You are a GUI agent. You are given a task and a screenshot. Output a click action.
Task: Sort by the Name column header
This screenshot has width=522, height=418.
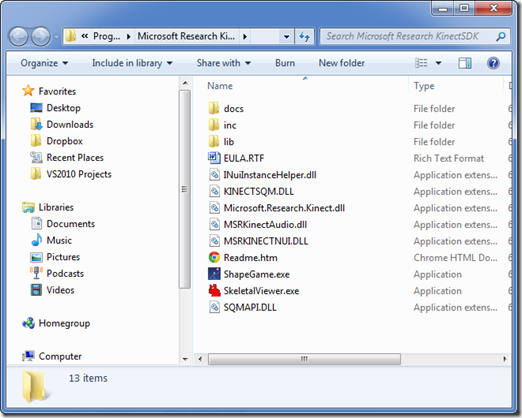(220, 86)
